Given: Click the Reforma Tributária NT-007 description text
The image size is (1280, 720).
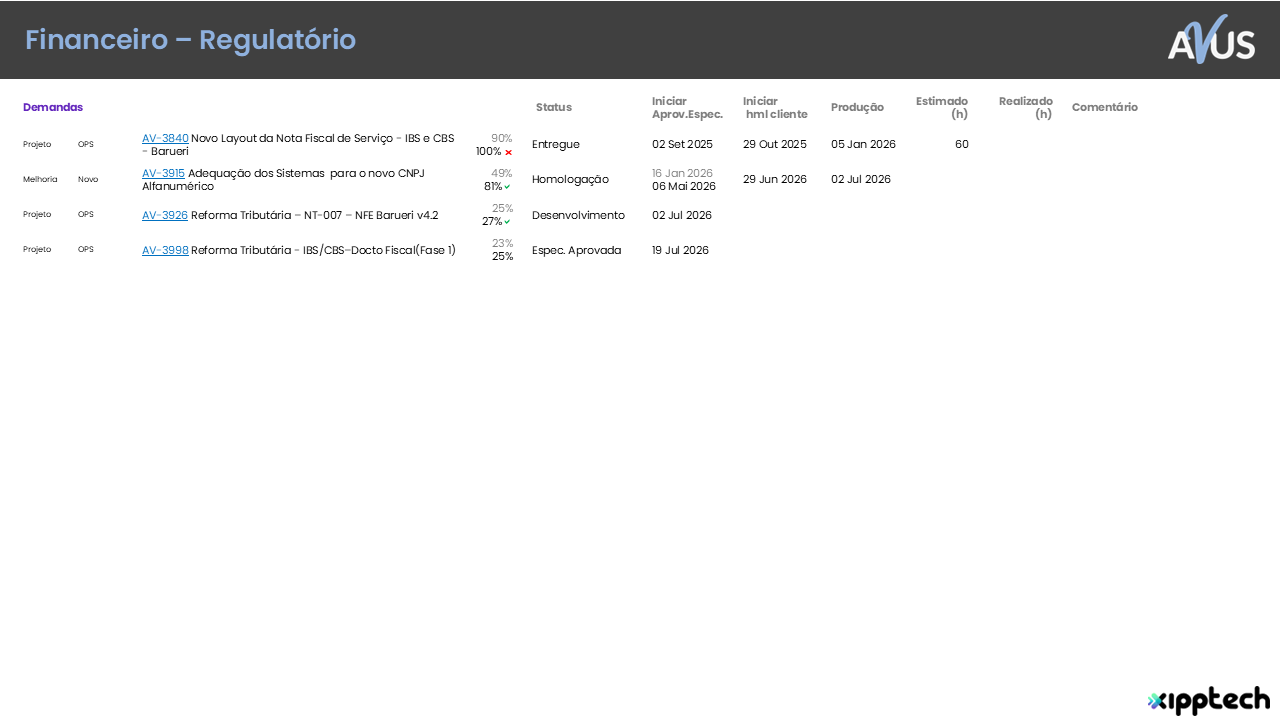Looking at the screenshot, I should coord(314,215).
